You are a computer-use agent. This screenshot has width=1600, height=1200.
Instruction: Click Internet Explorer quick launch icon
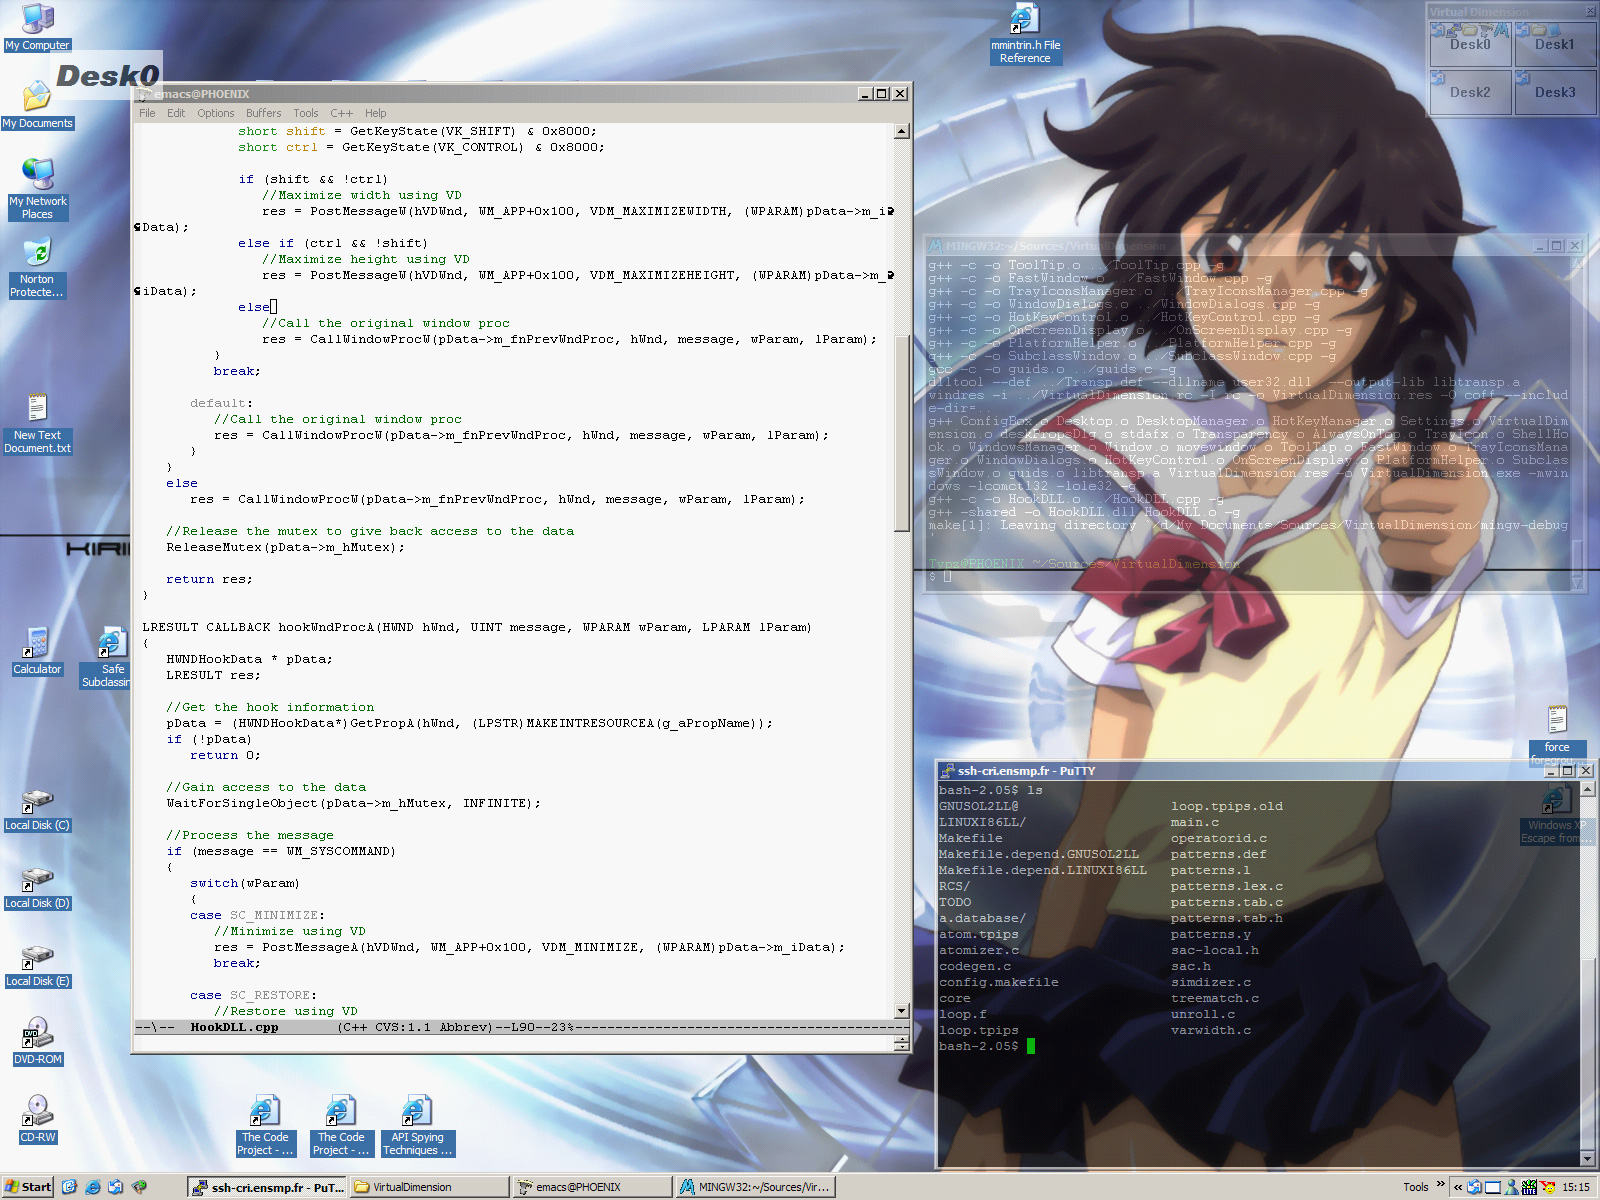92,1187
